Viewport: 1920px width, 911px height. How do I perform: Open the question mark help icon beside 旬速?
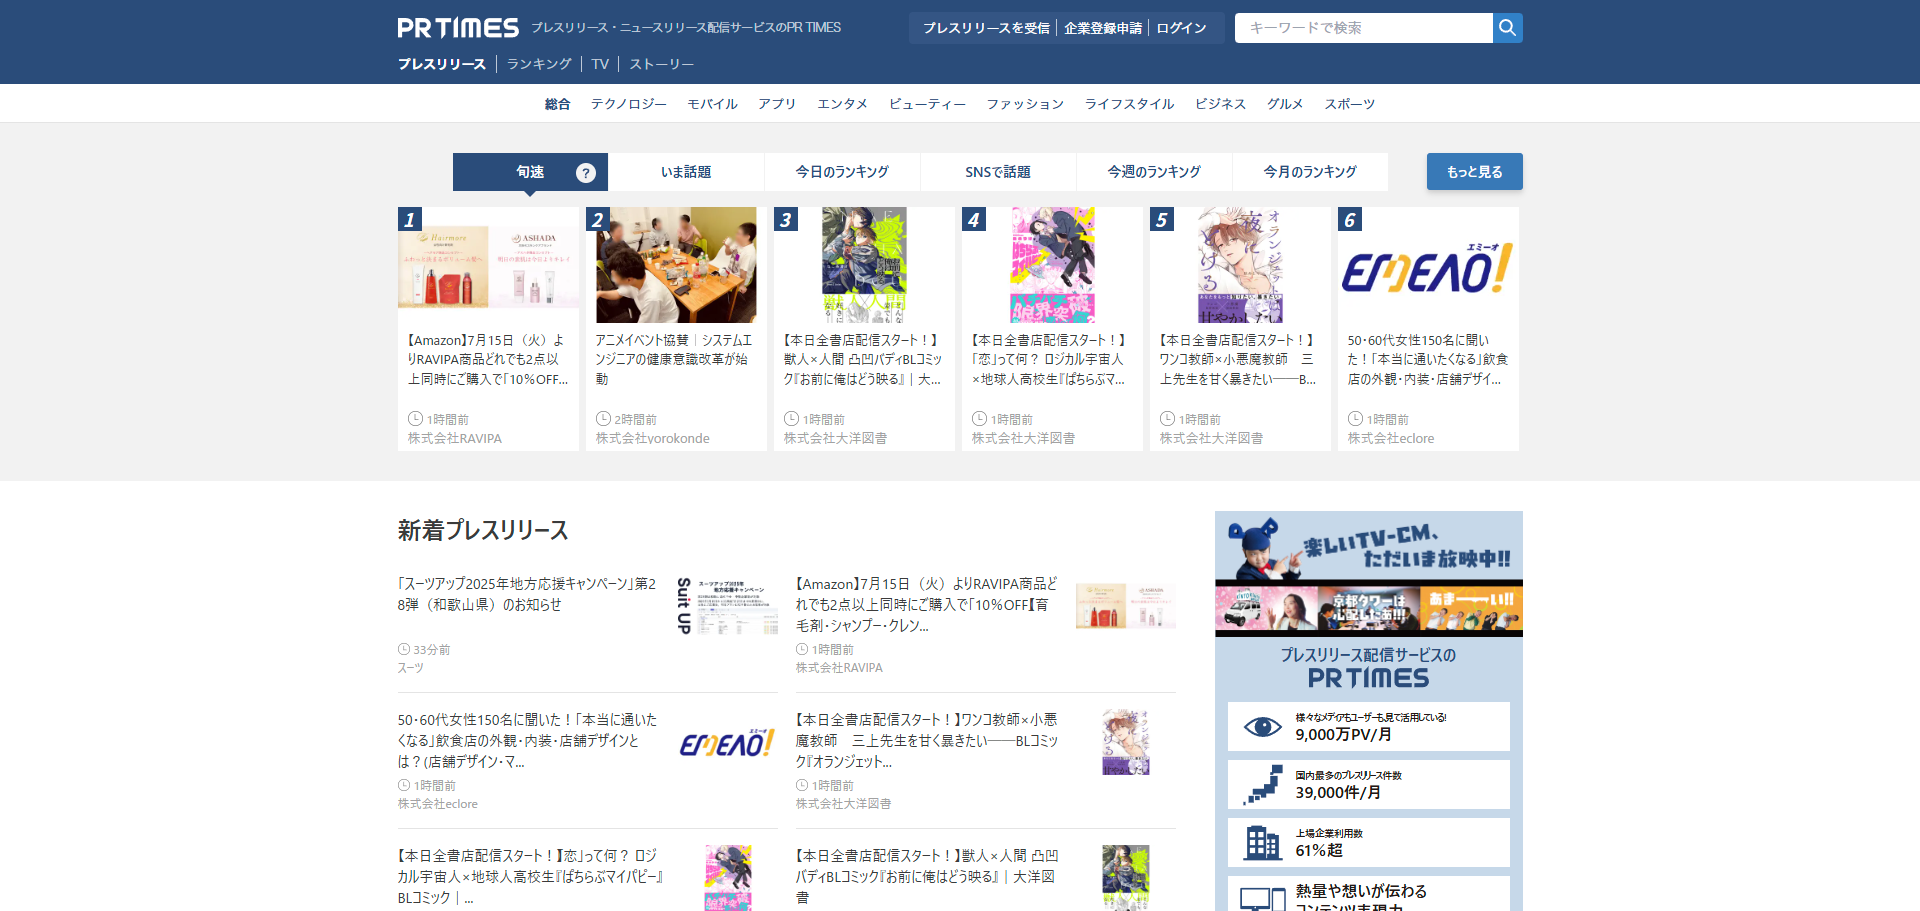pos(586,173)
